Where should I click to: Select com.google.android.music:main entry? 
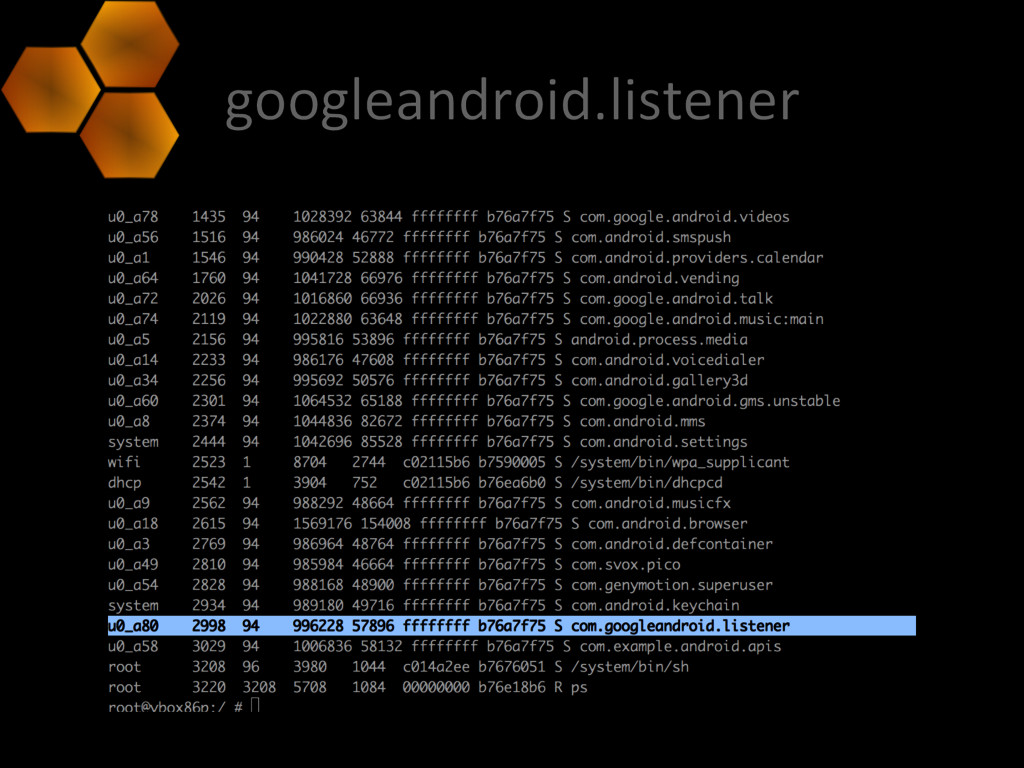click(x=701, y=319)
